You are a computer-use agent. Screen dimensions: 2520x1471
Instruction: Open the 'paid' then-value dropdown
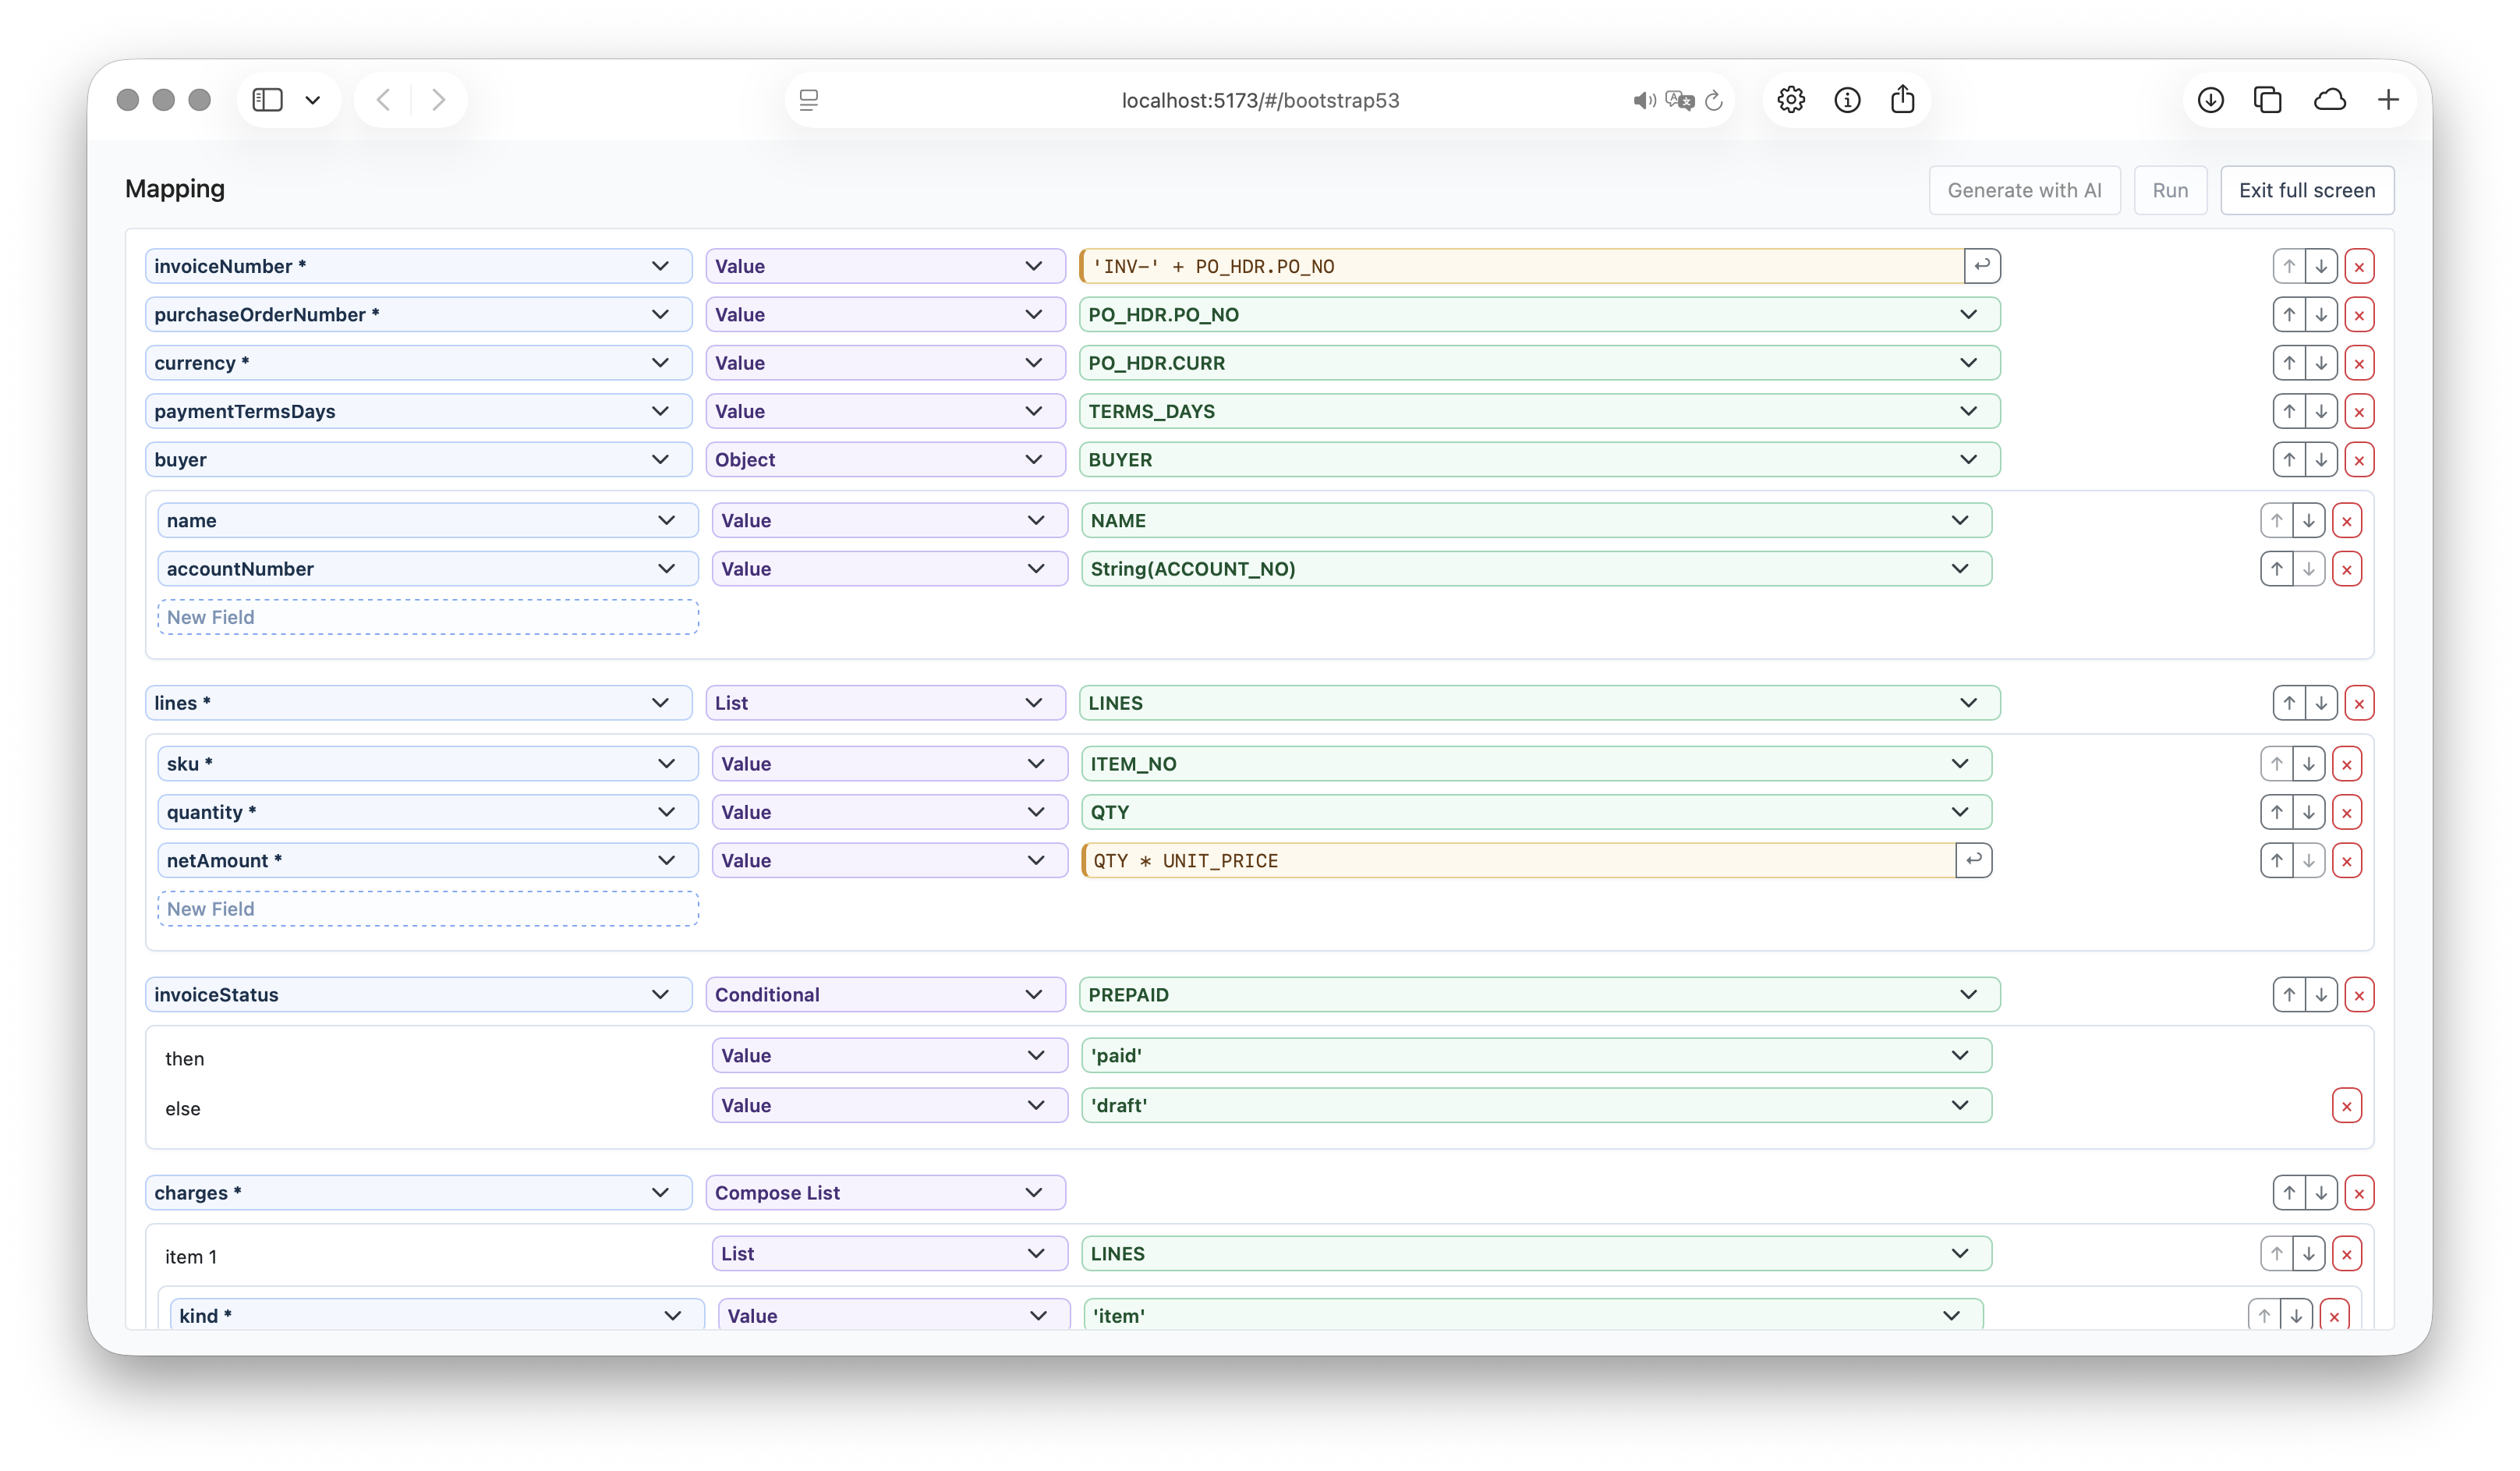click(1536, 1056)
